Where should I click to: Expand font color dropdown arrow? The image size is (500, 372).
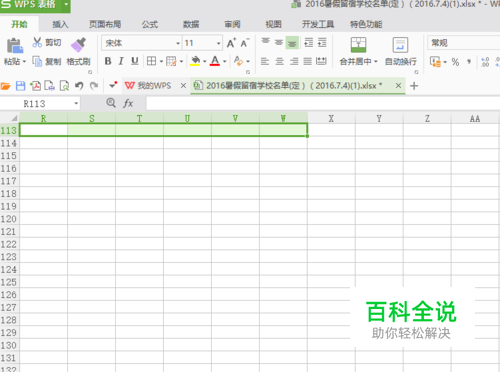224,61
